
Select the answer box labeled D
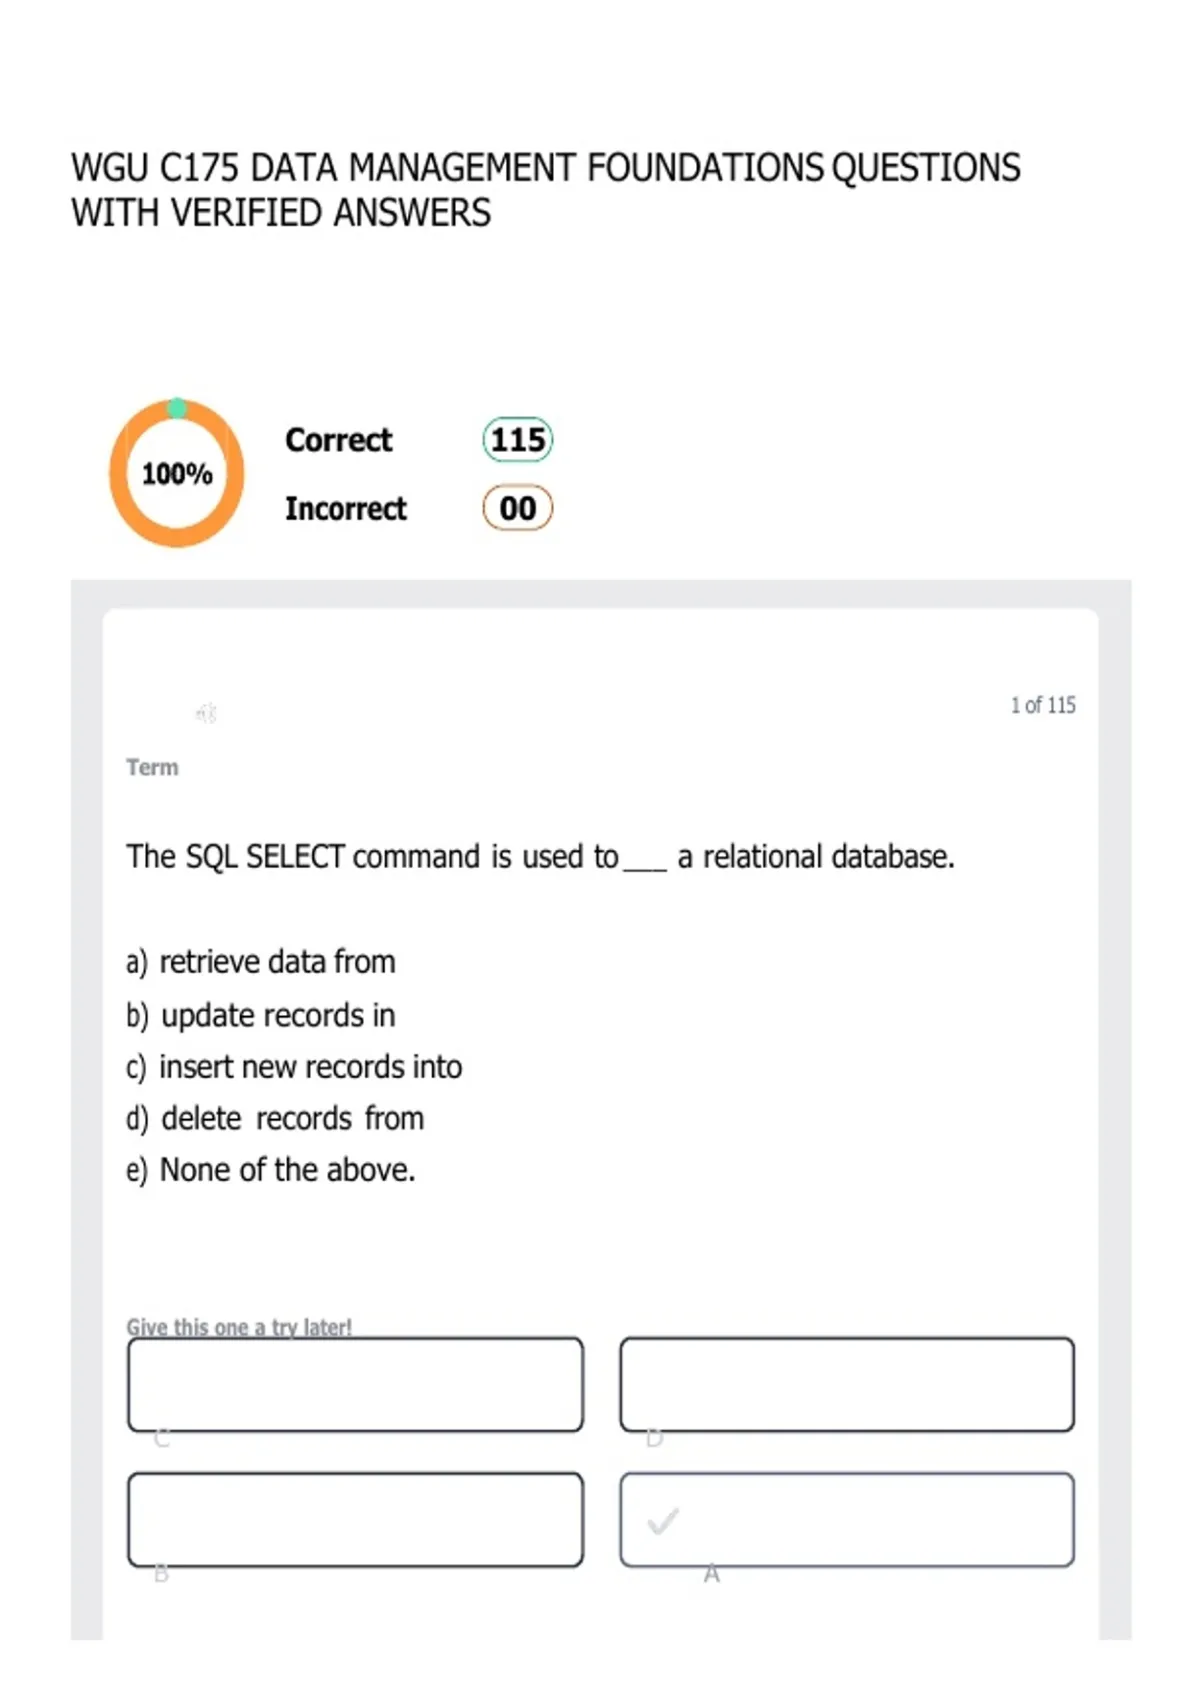pyautogui.click(x=847, y=1385)
